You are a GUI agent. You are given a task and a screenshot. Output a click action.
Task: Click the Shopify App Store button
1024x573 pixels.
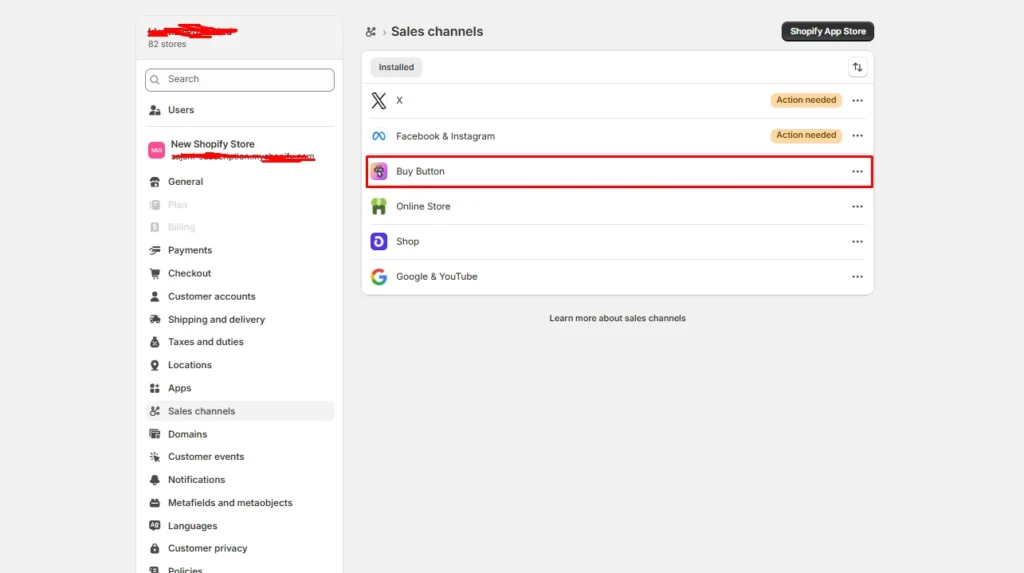click(827, 31)
